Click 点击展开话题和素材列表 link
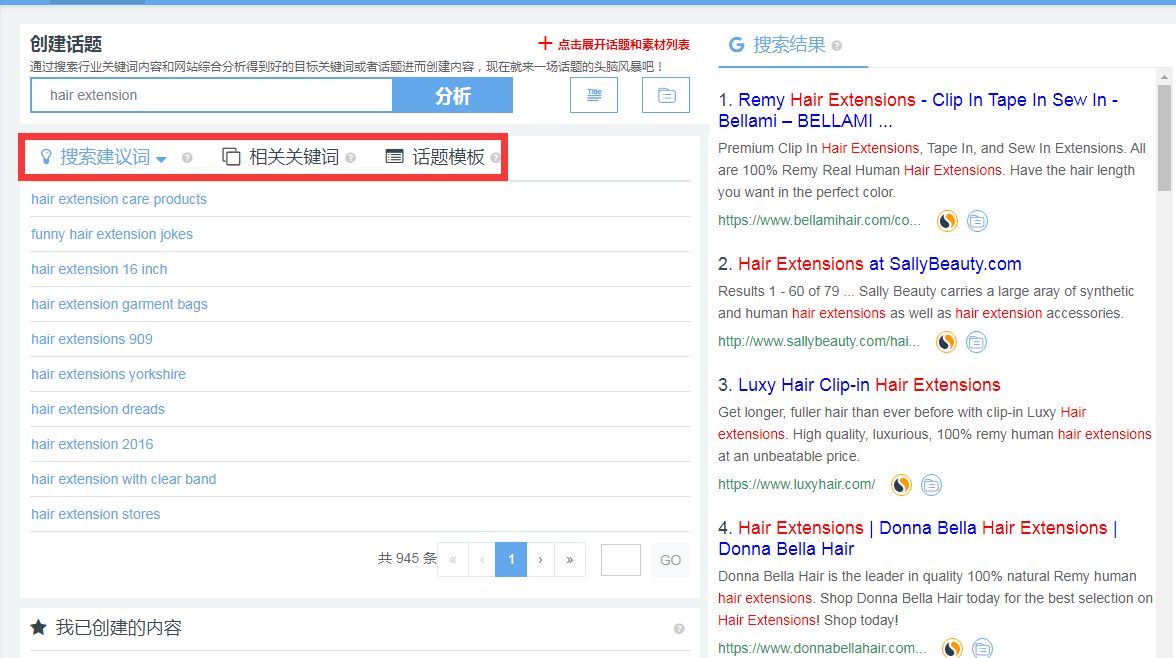 tap(623, 44)
